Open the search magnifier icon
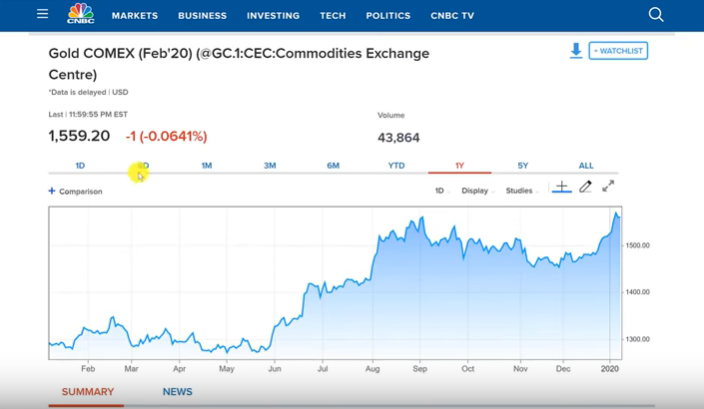 click(656, 15)
